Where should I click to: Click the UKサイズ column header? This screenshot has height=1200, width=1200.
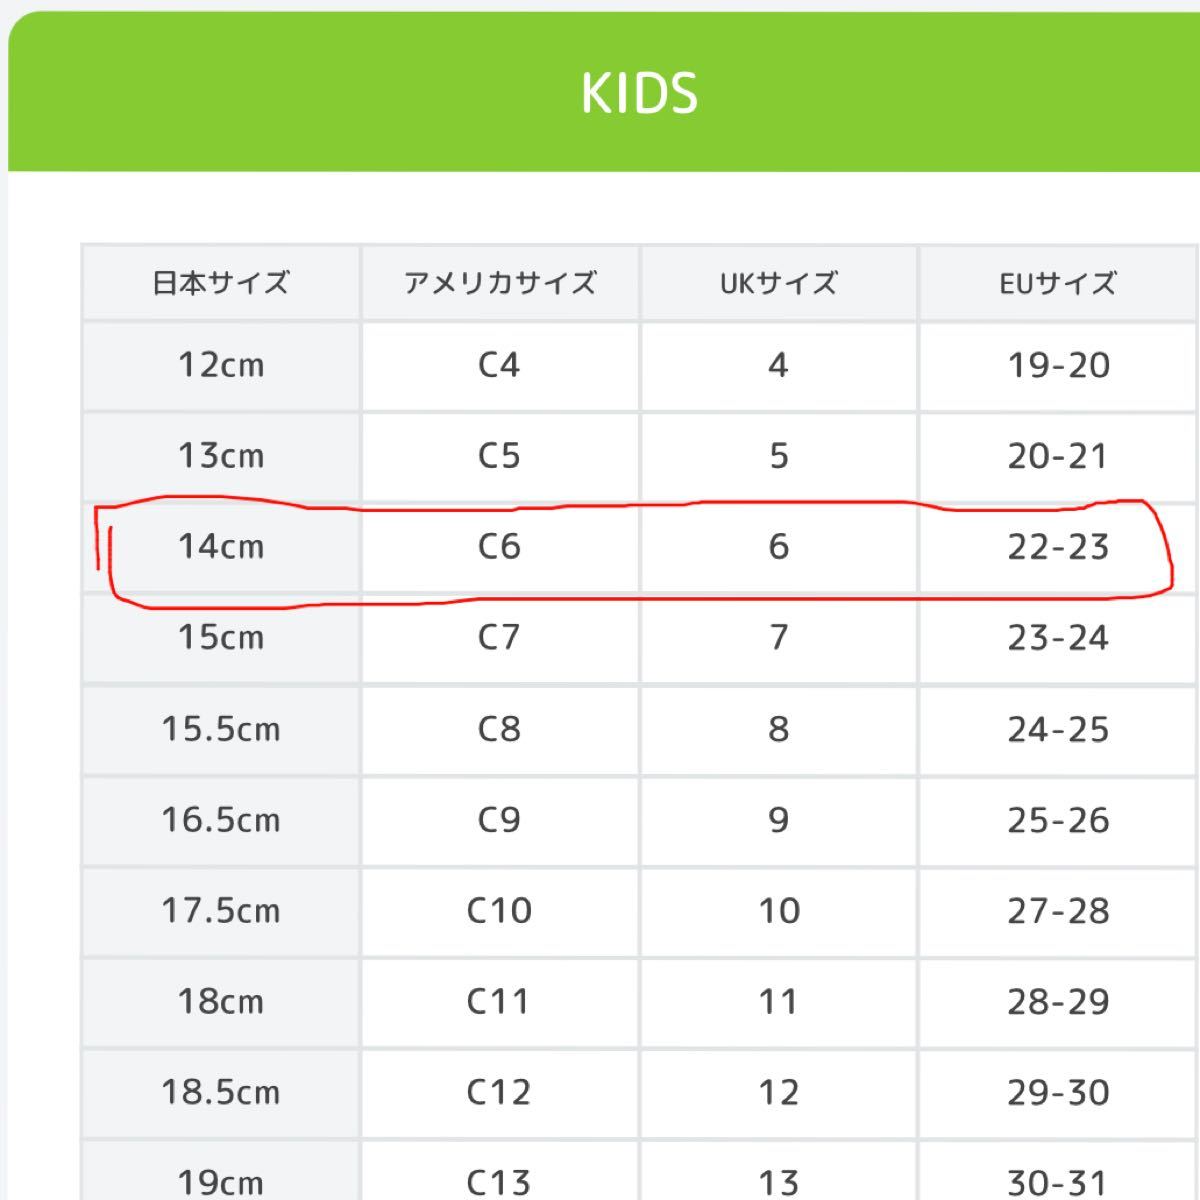(779, 283)
